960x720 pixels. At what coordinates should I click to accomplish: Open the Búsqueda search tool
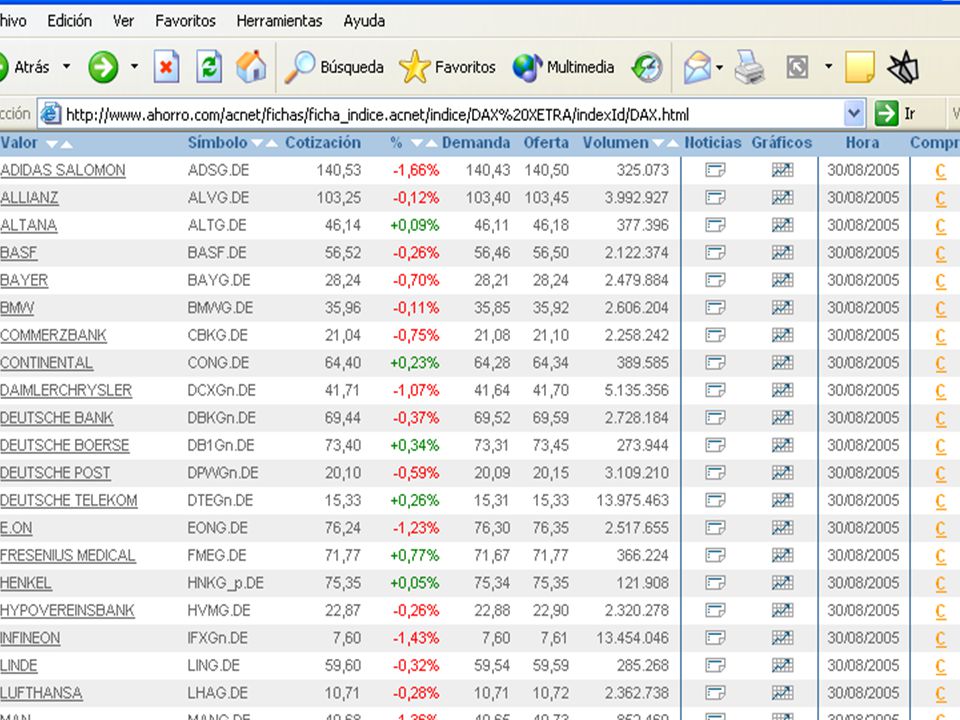(334, 67)
